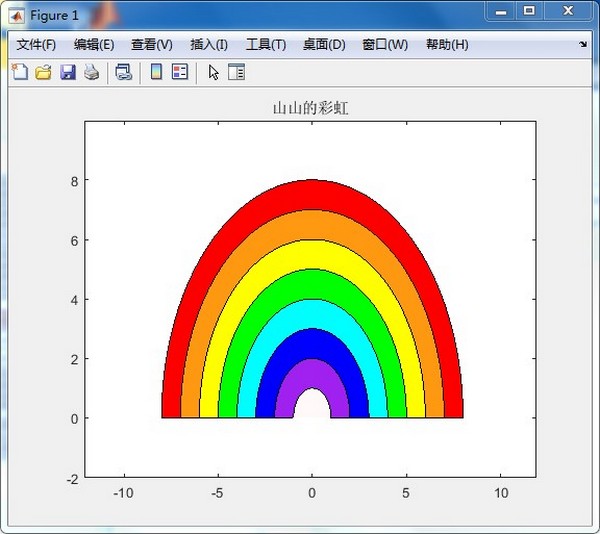This screenshot has height=534, width=600.
Task: Open the 工具(T) menu
Action: 266,45
